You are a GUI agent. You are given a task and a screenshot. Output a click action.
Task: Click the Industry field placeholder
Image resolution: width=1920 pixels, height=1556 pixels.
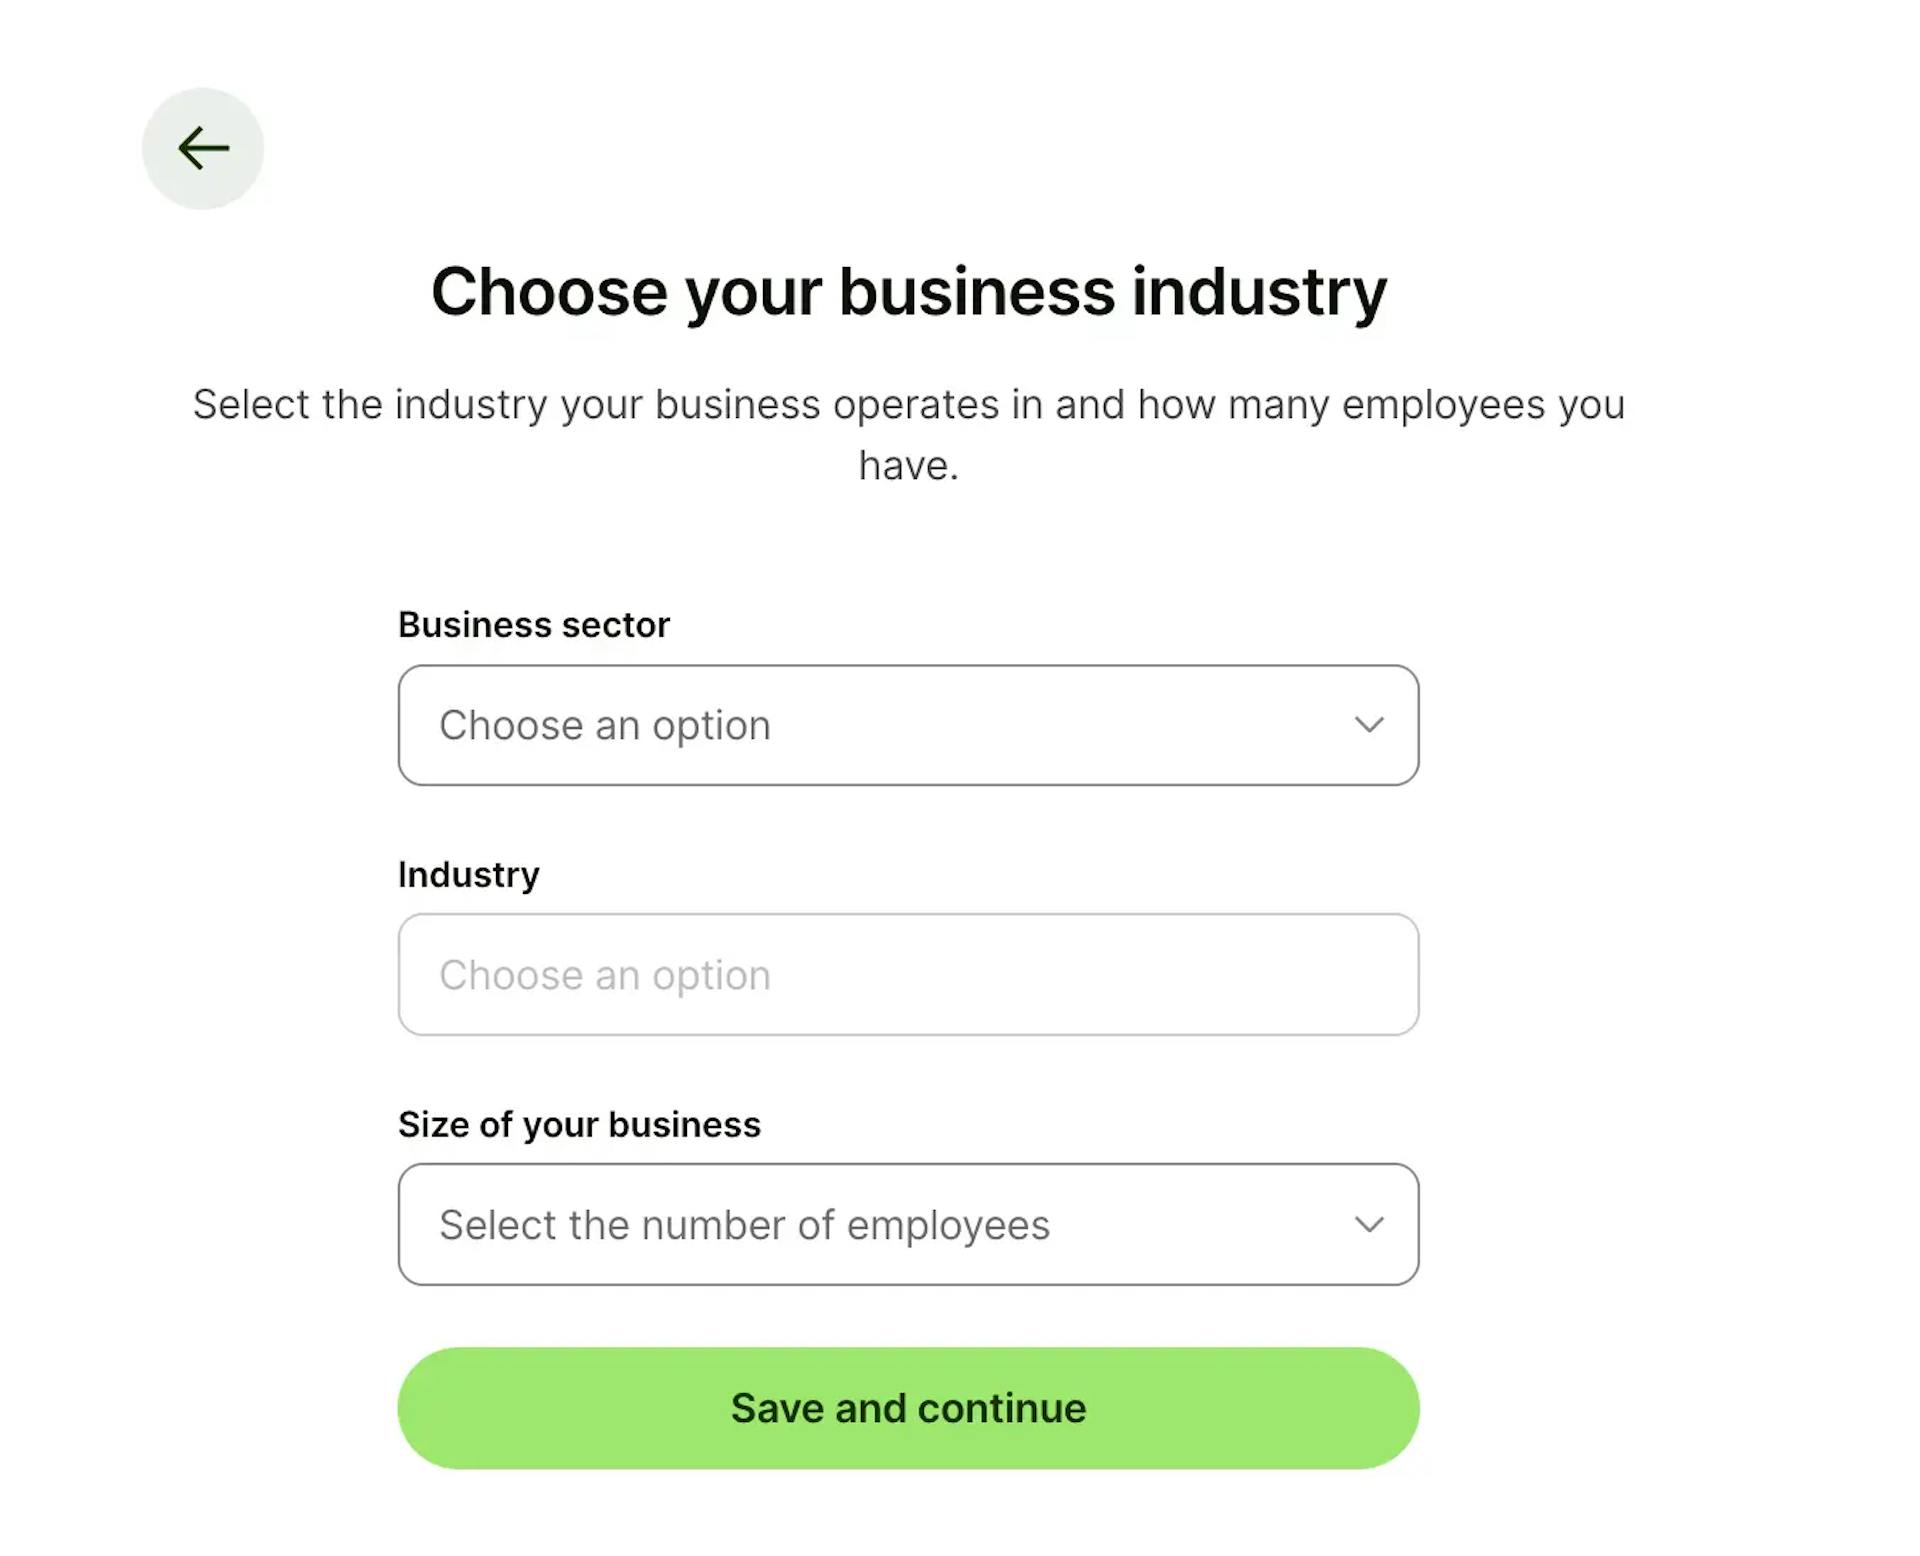(x=605, y=974)
